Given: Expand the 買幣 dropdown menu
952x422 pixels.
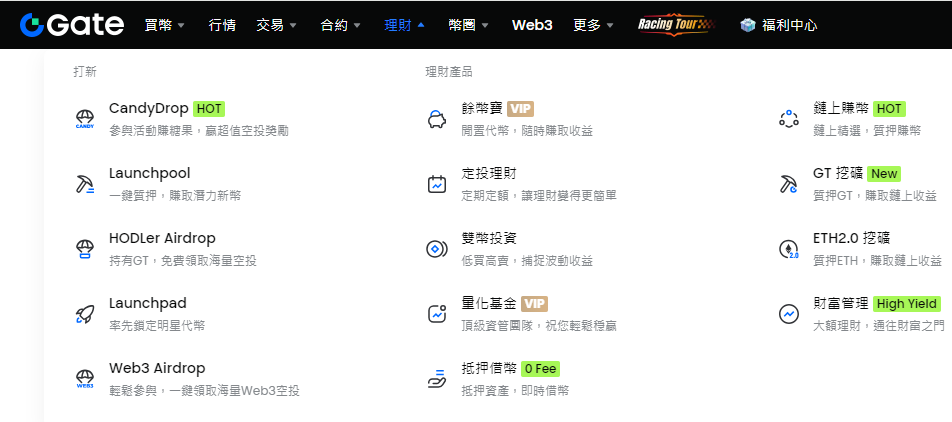Looking at the screenshot, I should (x=164, y=25).
